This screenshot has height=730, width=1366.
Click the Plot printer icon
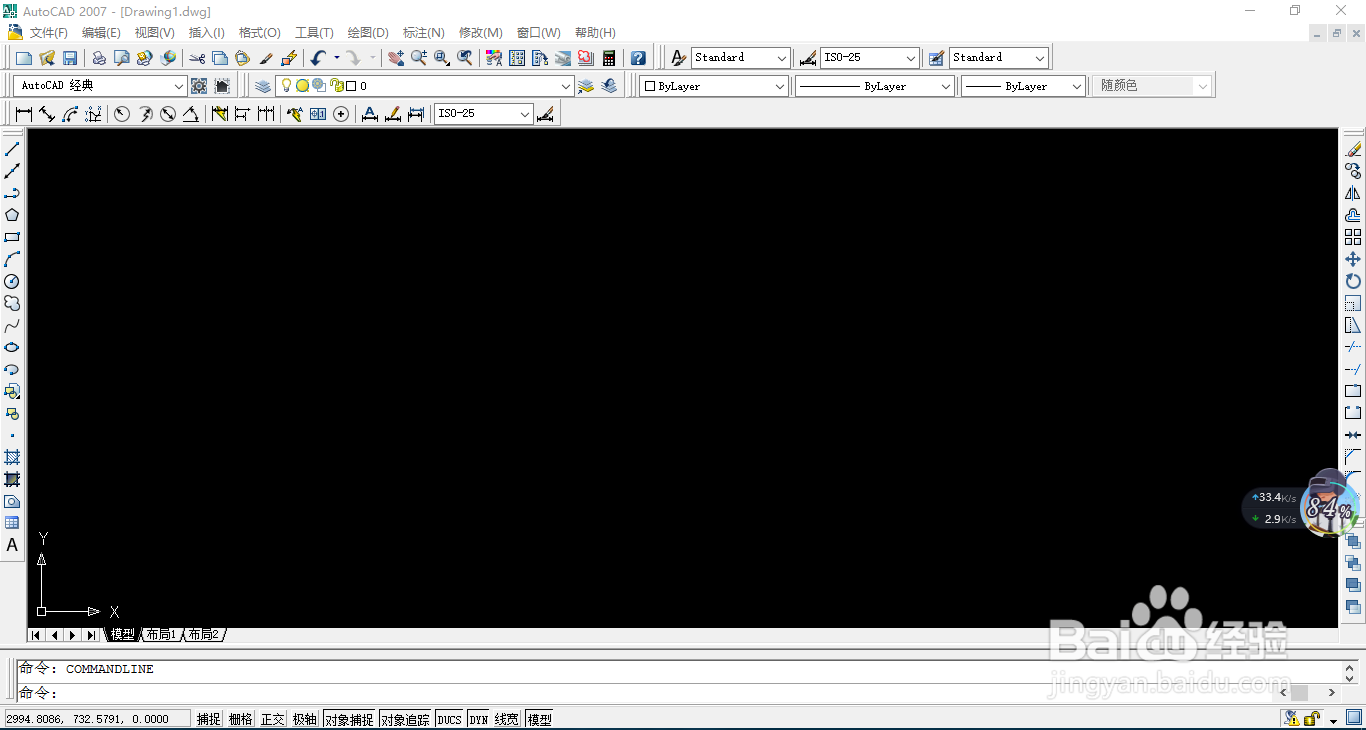[99, 58]
